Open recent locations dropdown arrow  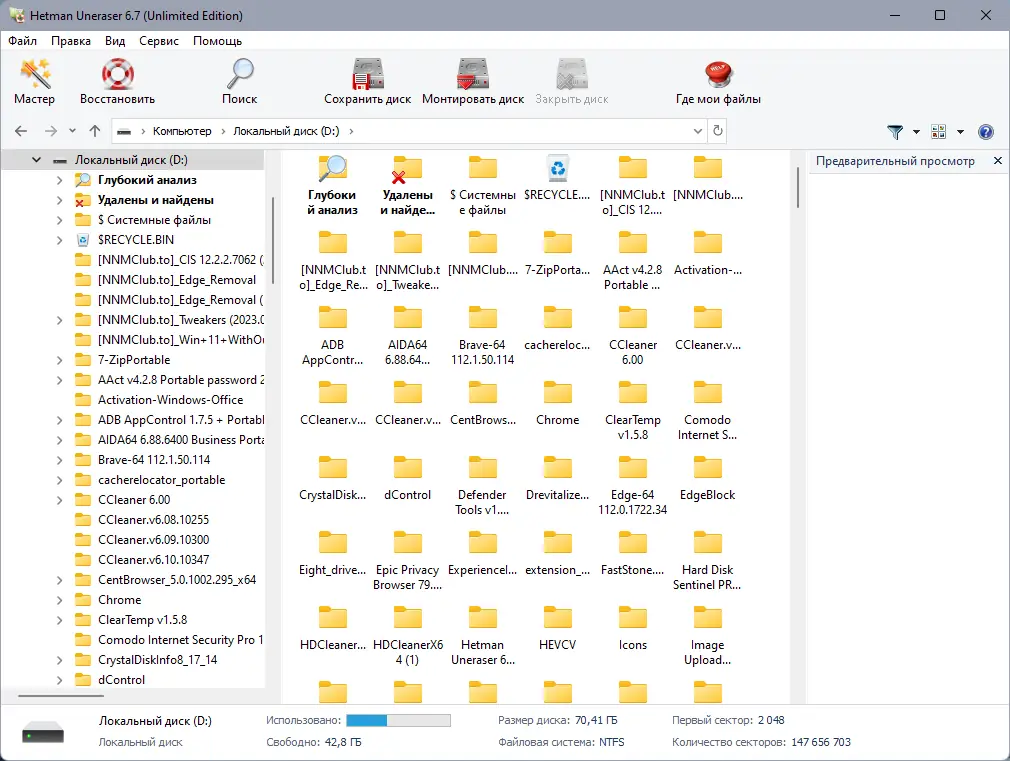pos(73,131)
